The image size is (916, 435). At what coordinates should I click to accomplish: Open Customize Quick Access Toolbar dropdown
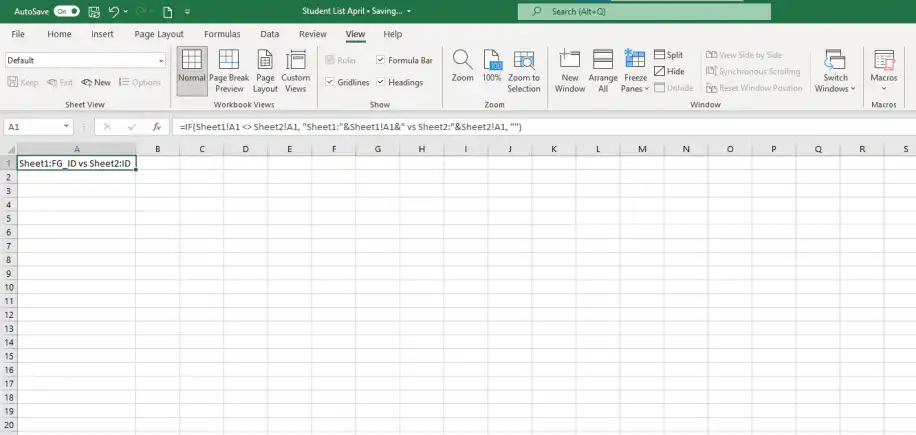pyautogui.click(x=187, y=12)
